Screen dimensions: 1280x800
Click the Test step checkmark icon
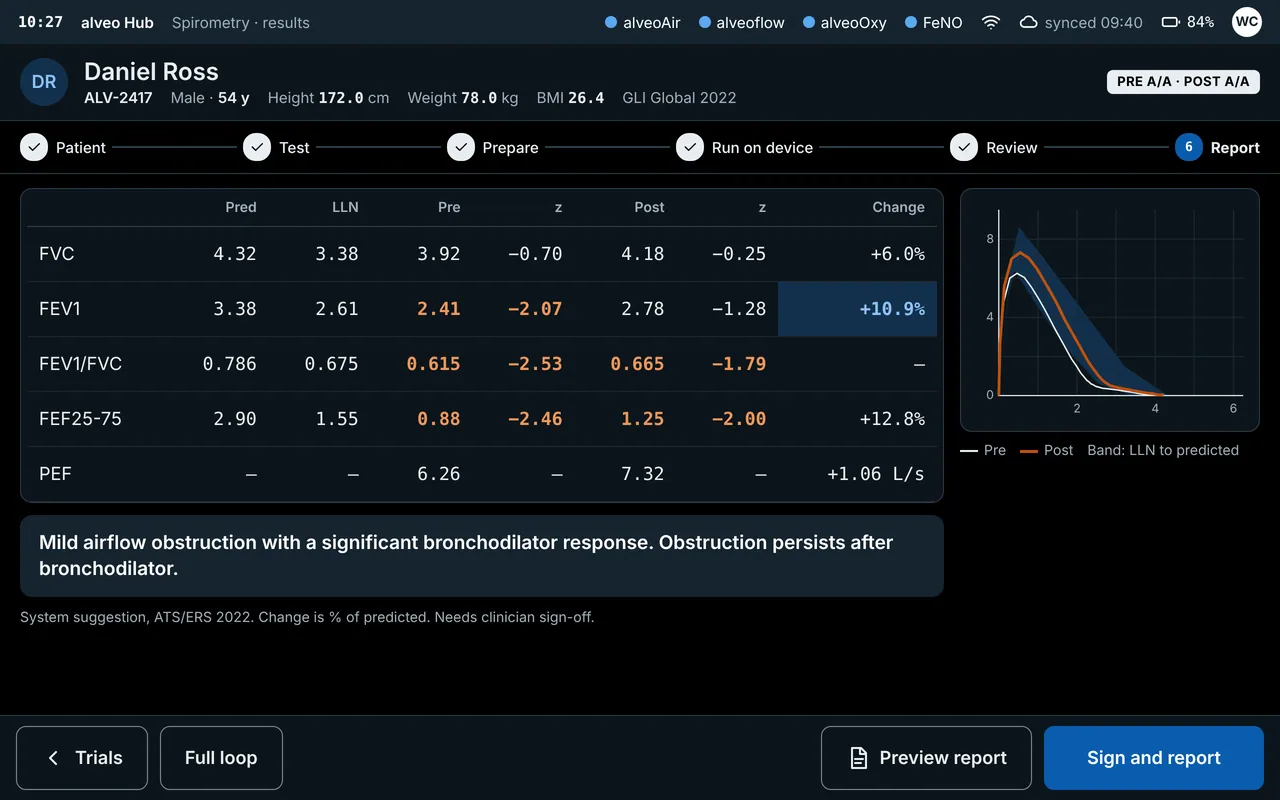[257, 147]
